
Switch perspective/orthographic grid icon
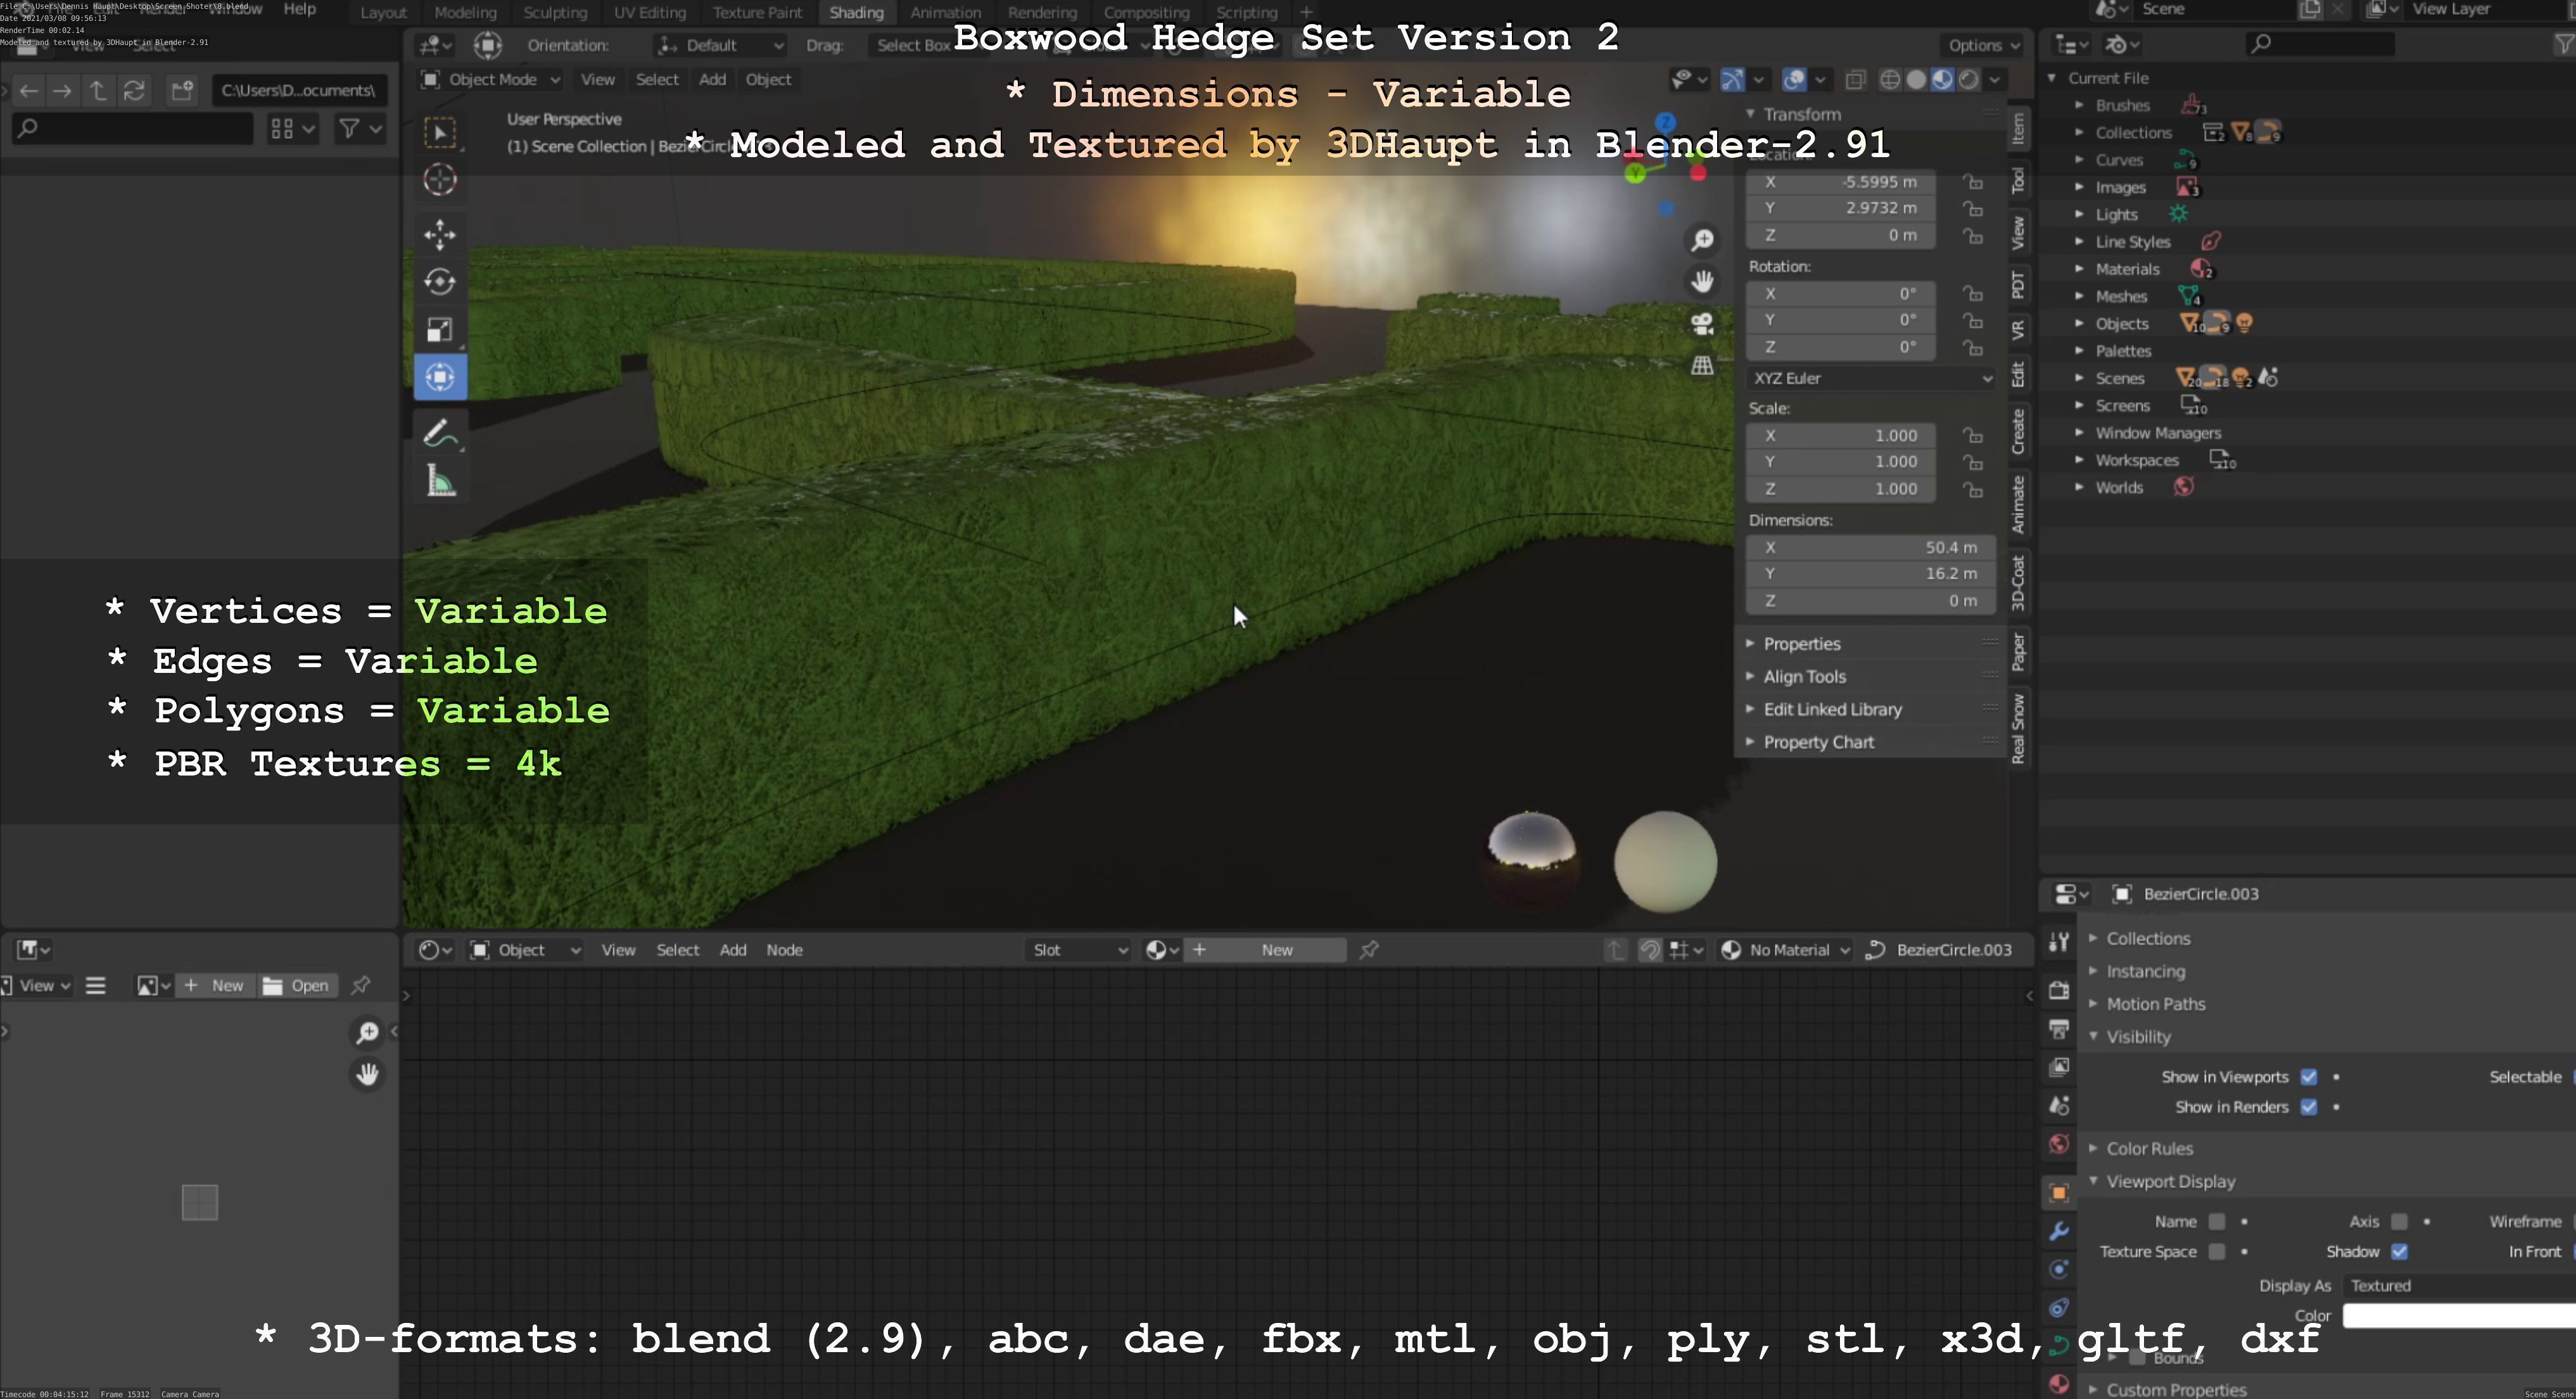(x=1702, y=366)
